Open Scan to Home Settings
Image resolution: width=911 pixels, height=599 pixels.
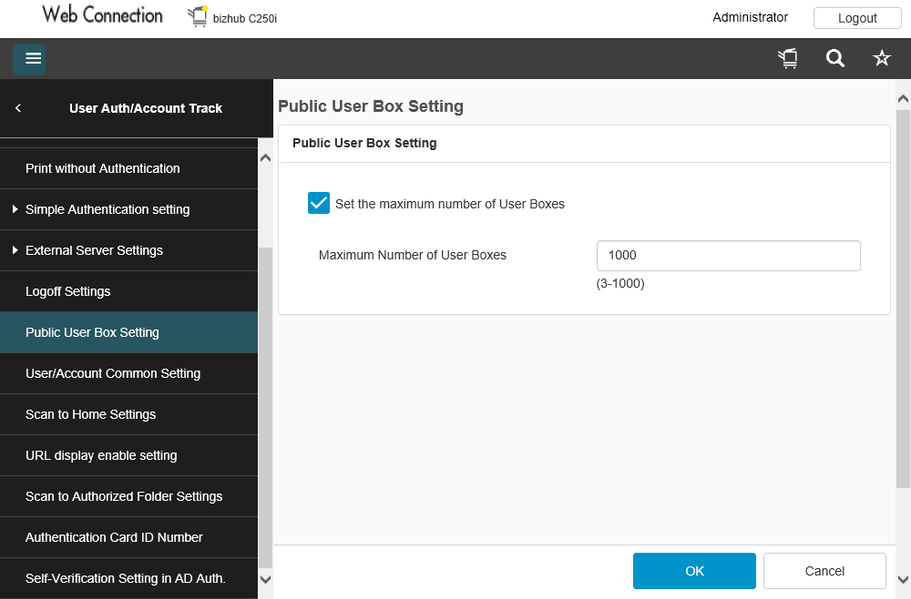pos(91,415)
